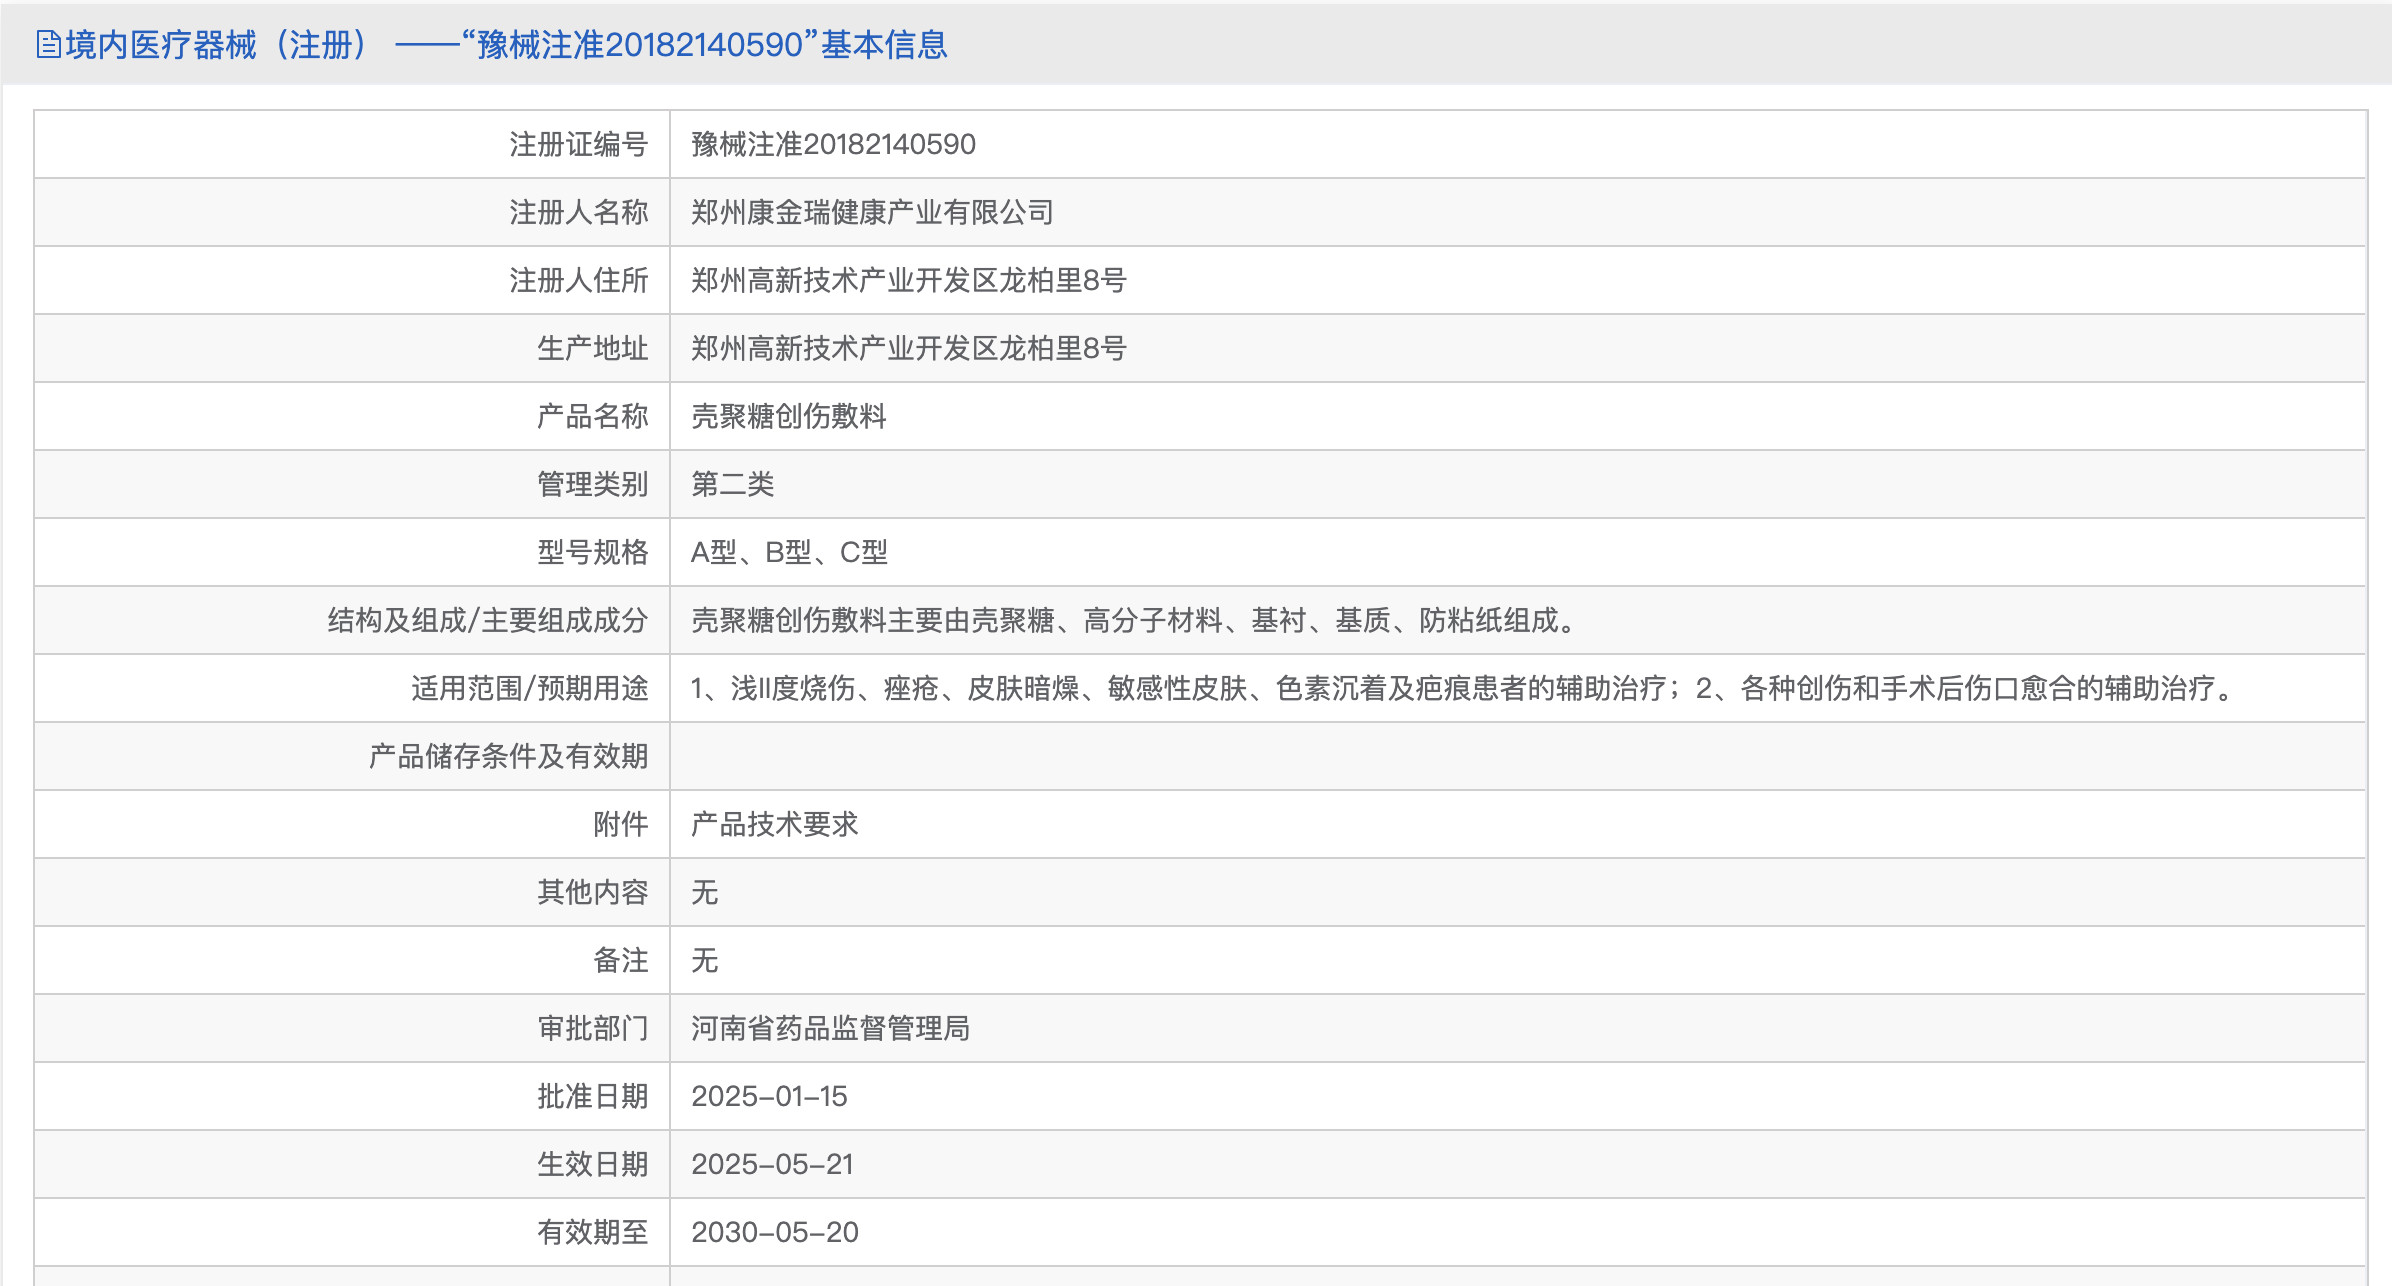The image size is (2392, 1286).
Task: Click the 其他内容 value 无
Action: point(704,892)
